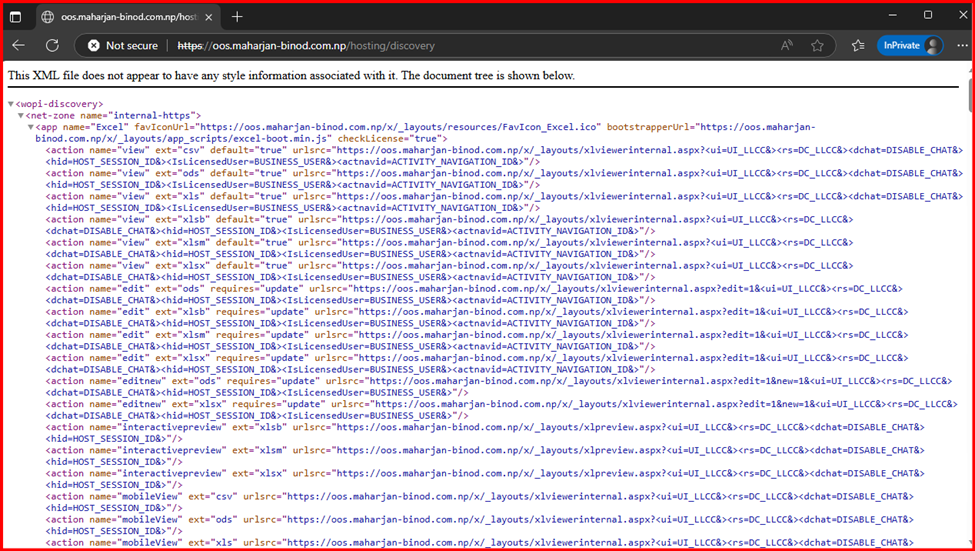Viewport: 975px width, 551px height.
Task: Click the browser Back arrow button
Action: (19, 45)
